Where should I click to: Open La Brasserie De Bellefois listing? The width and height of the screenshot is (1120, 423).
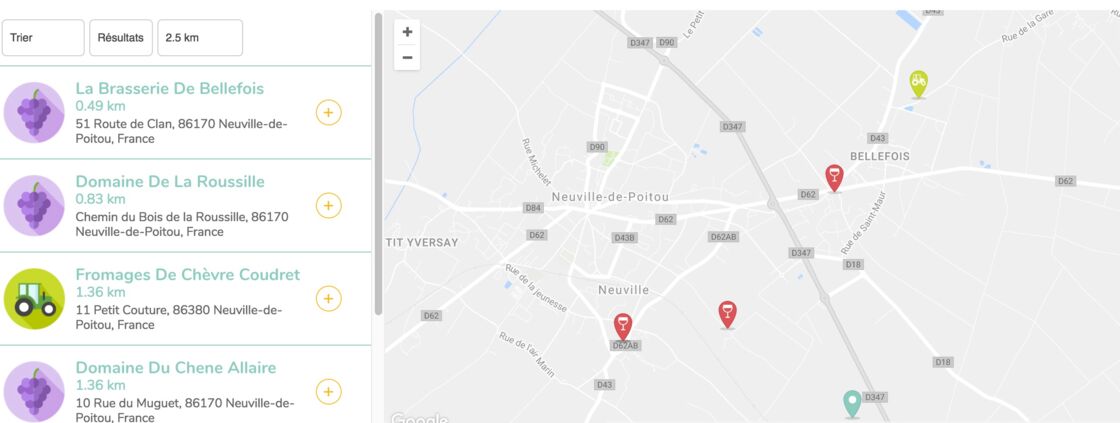pyautogui.click(x=170, y=89)
